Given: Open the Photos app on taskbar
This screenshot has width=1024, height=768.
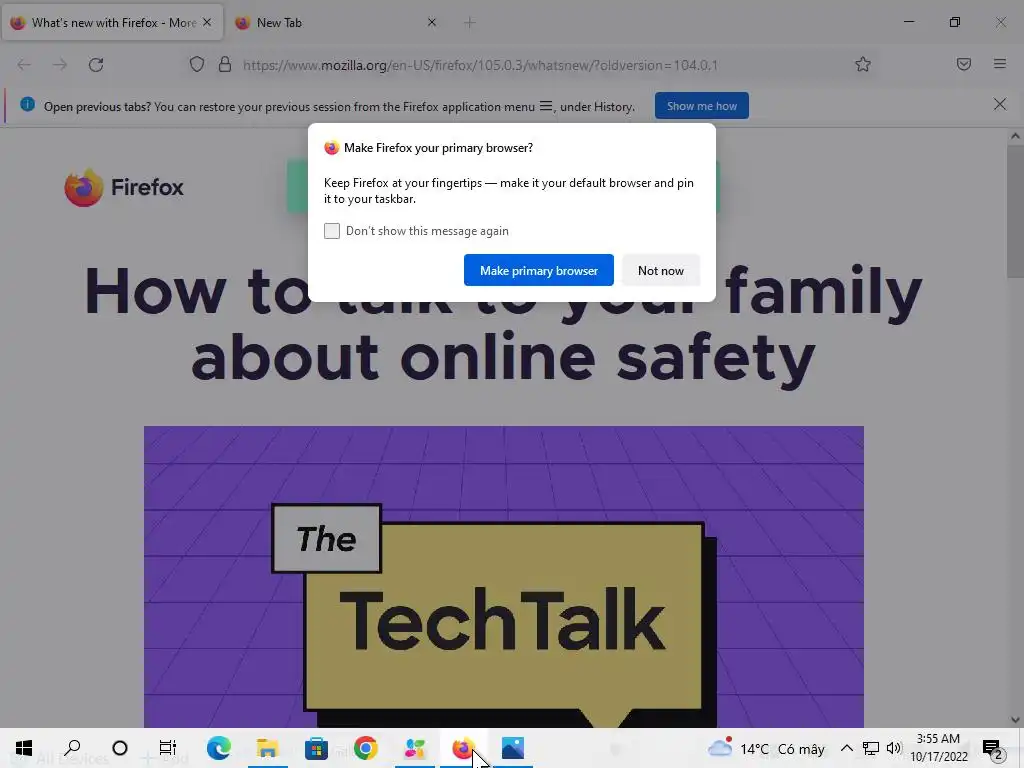Looking at the screenshot, I should (513, 748).
